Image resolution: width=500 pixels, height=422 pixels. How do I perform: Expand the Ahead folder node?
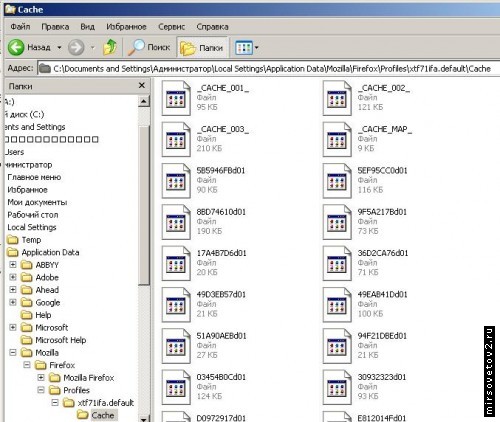13,290
